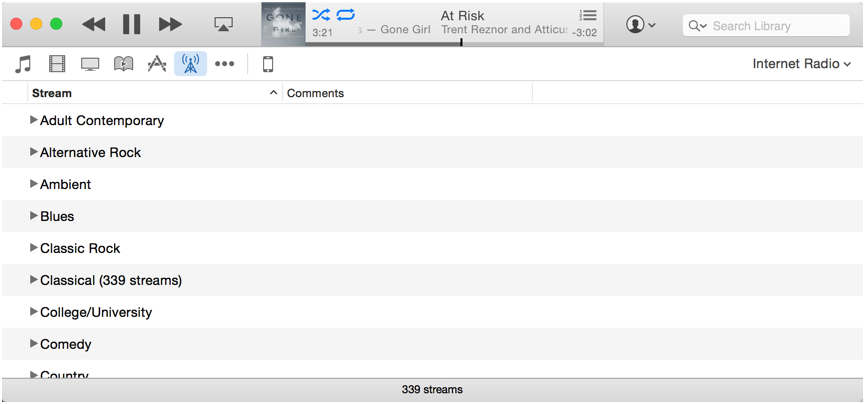
Task: Open the TV Shows library icon
Action: [90, 64]
